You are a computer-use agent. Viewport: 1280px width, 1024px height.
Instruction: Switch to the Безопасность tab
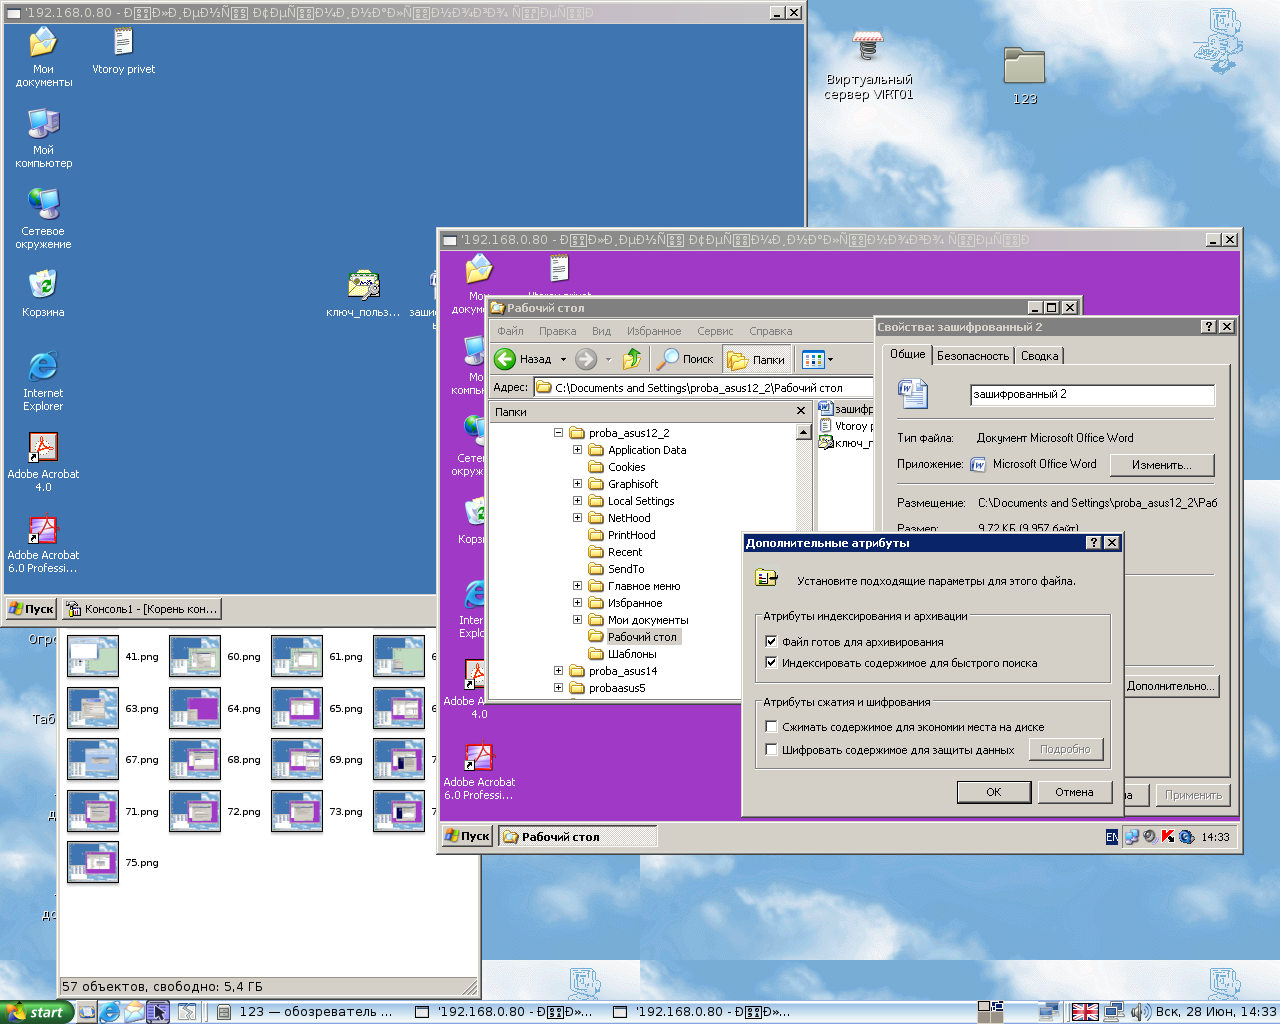[x=972, y=356]
